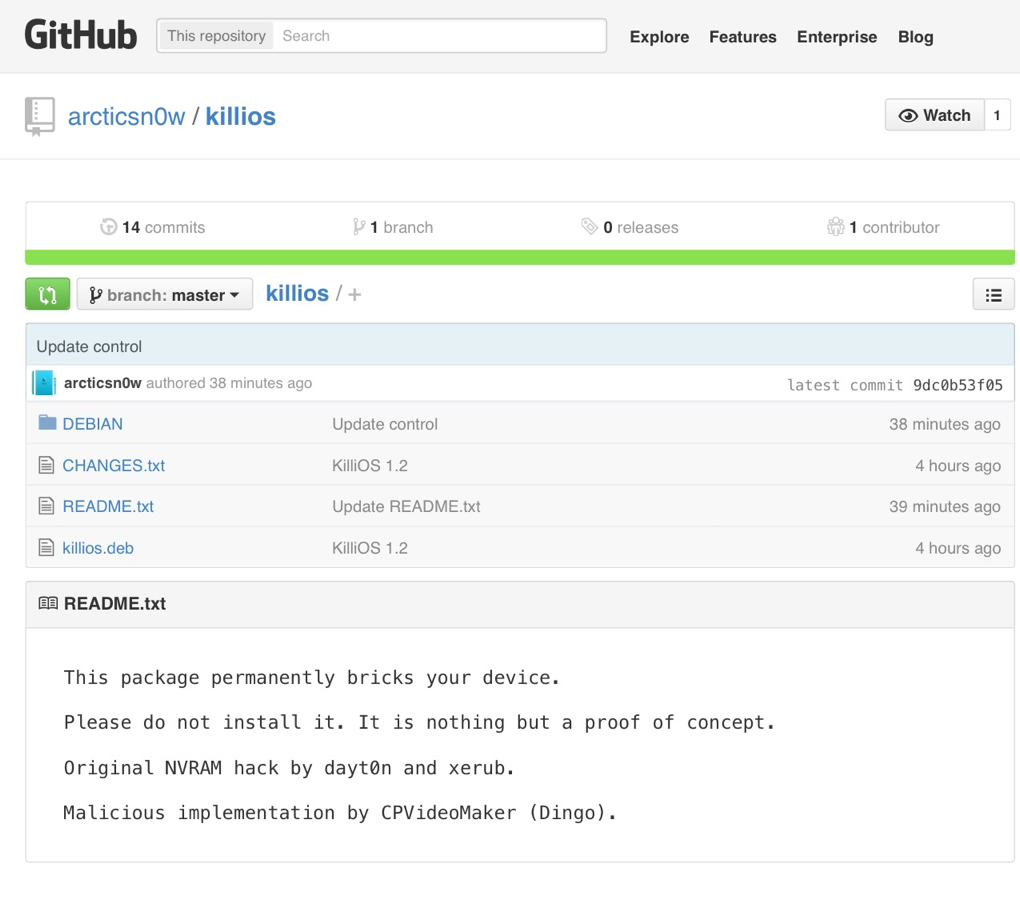This screenshot has width=1020, height=904.
Task: Open killios.deb file
Action: [x=98, y=548]
